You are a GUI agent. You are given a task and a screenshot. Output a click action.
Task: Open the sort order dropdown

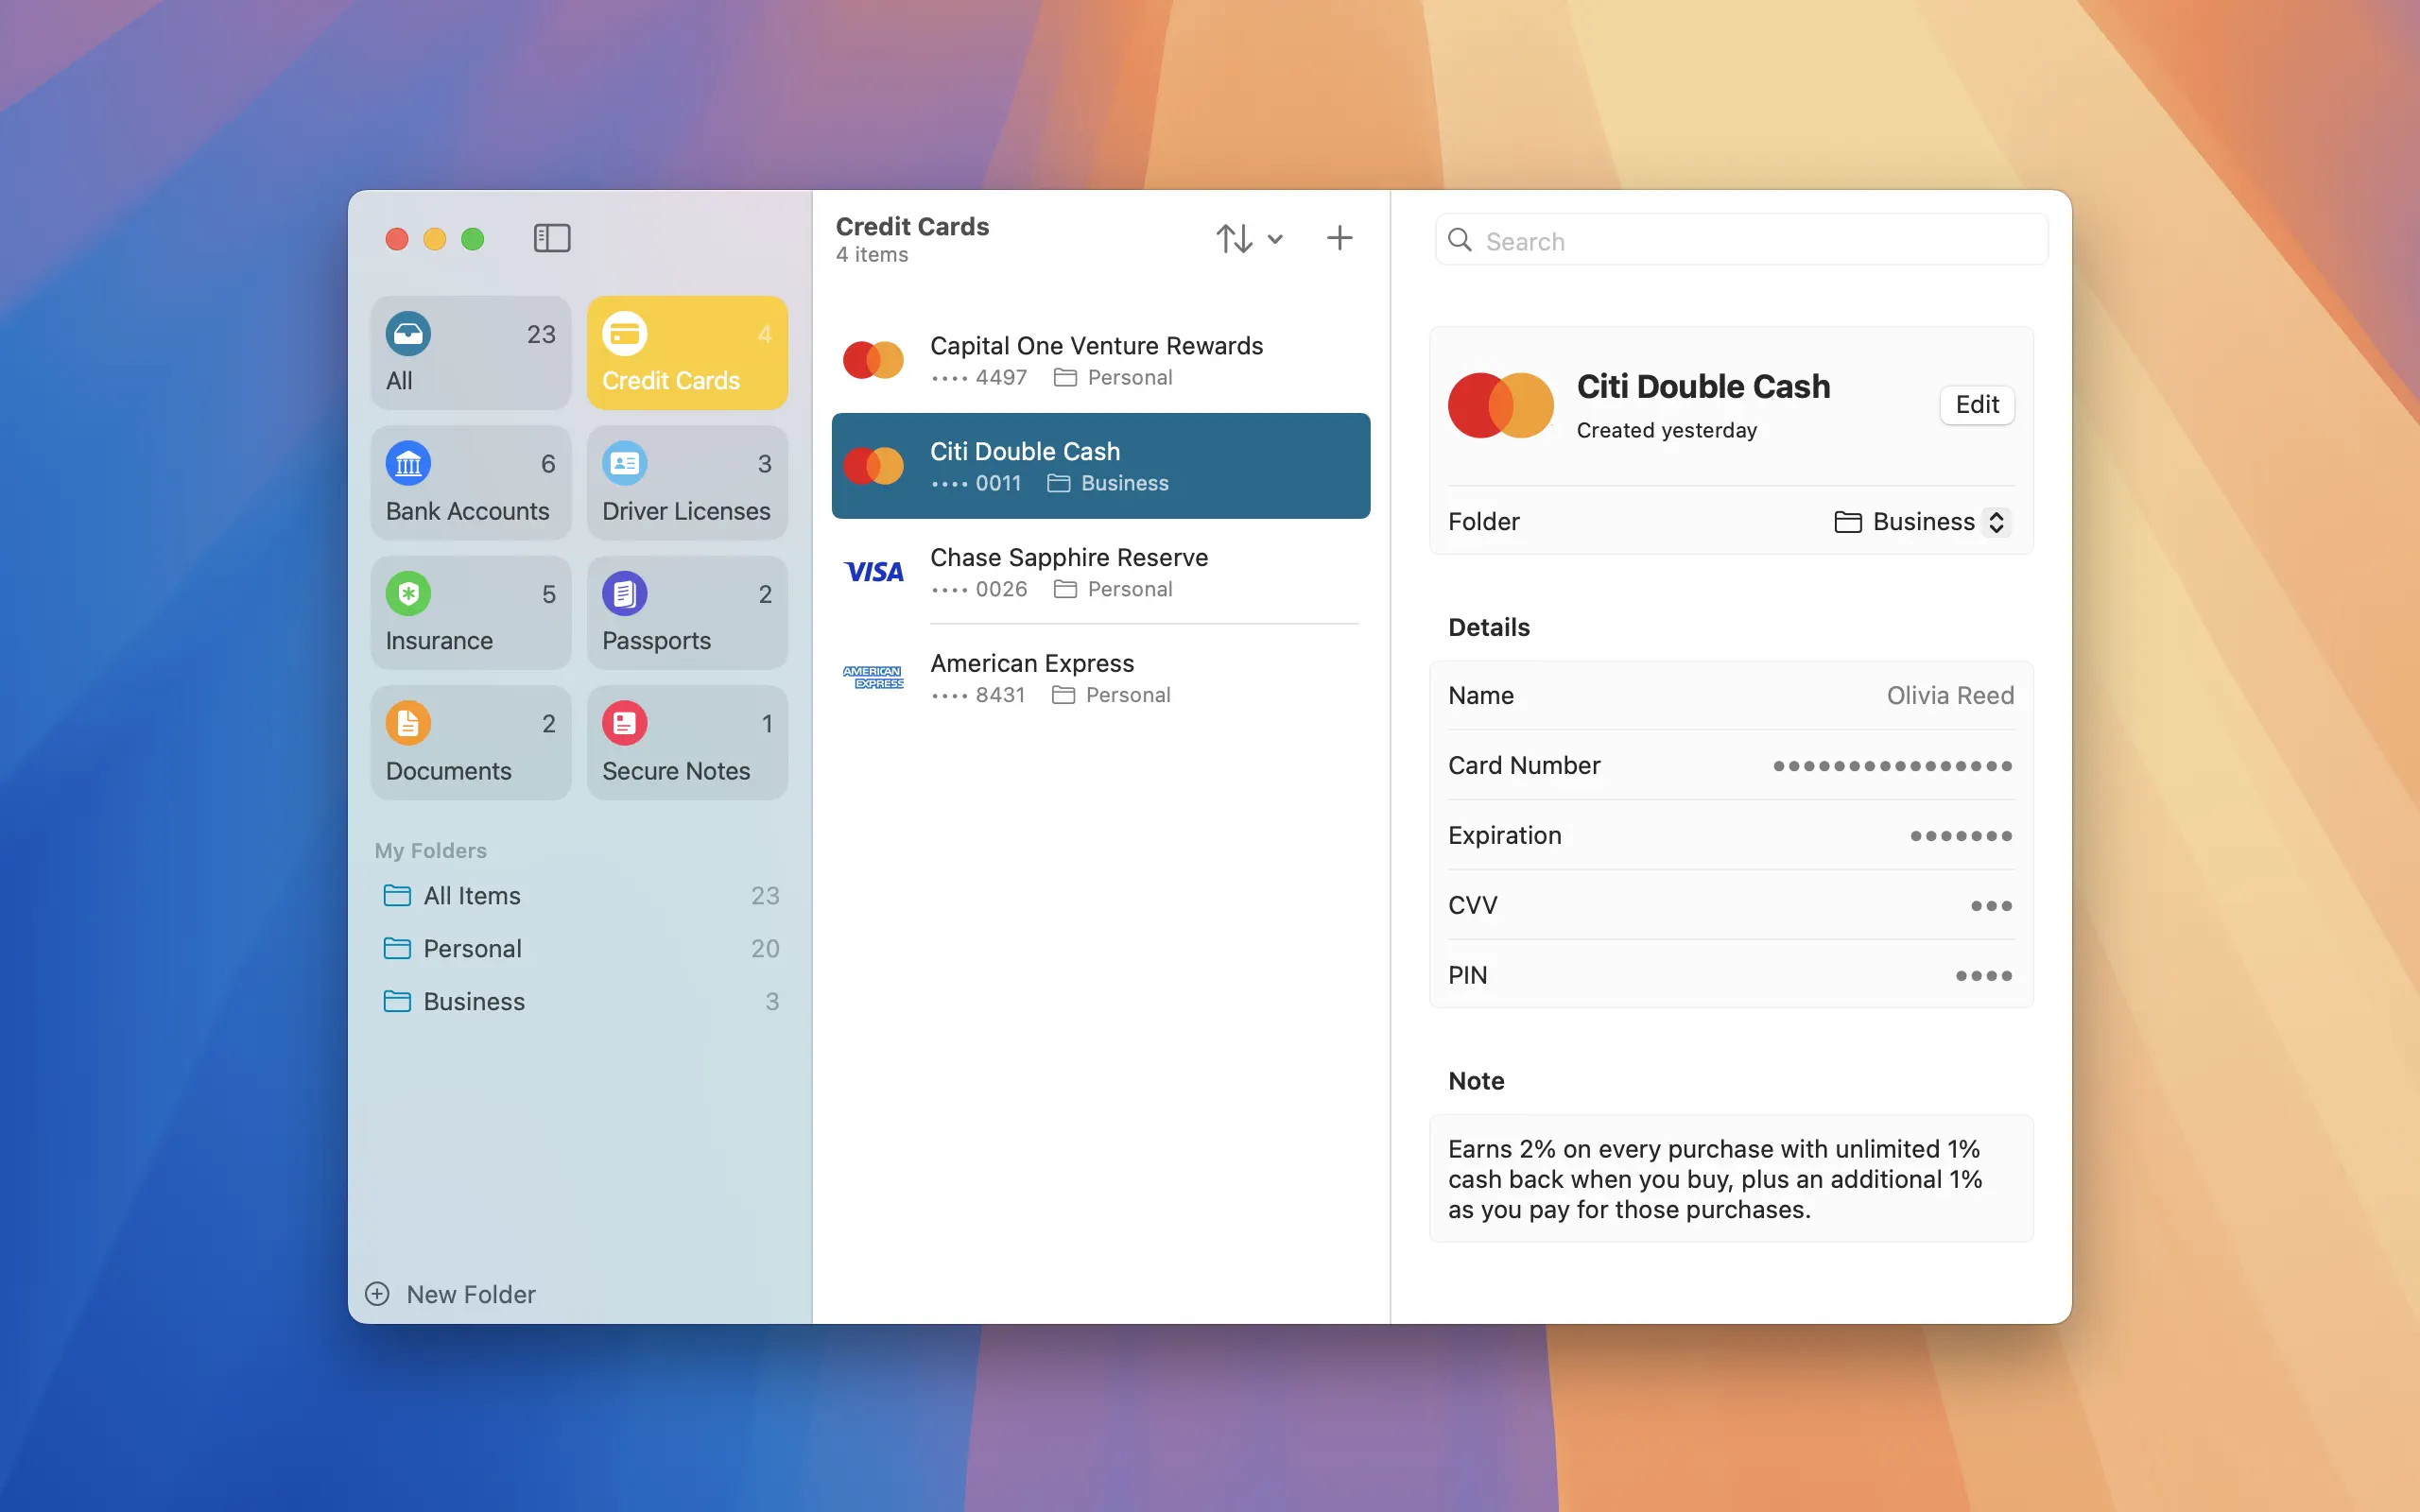1249,238
